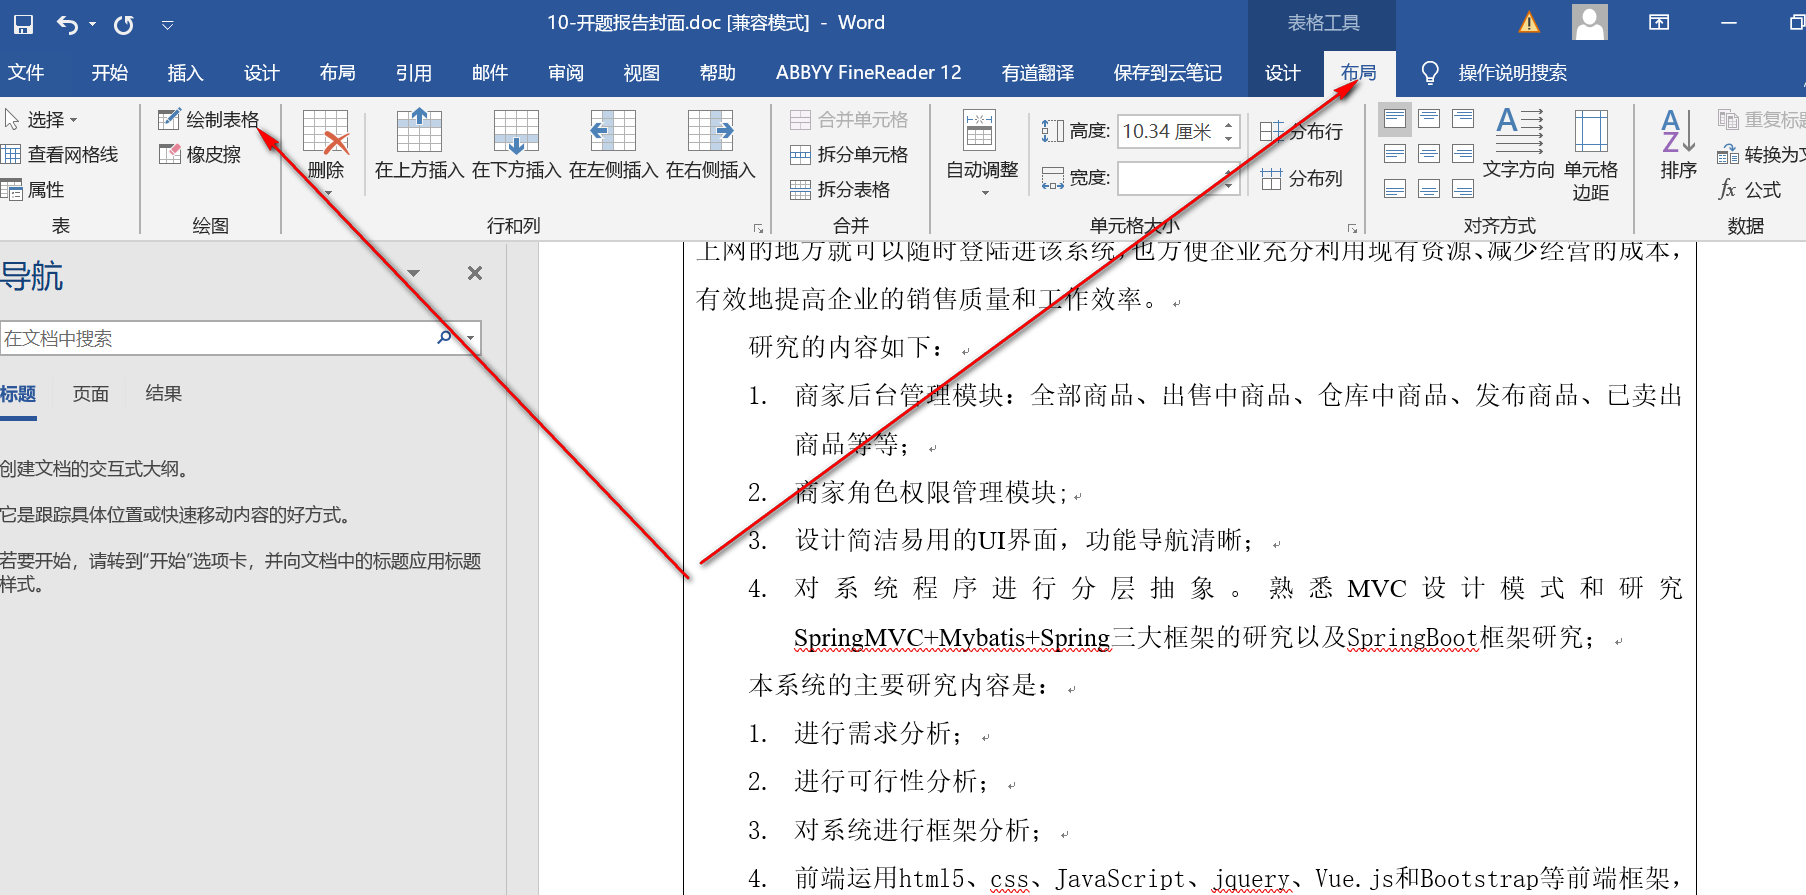Switch to the 开始 tab
Screen dimensions: 1806x895
110,73
